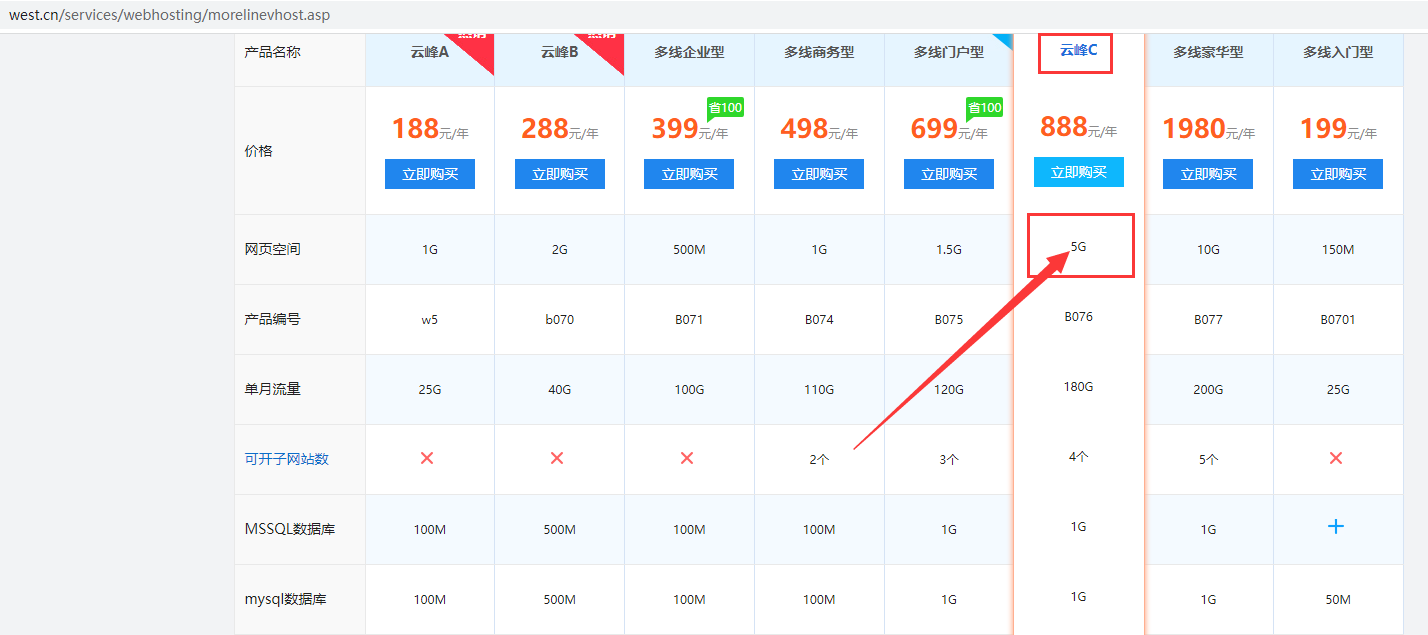Click 立即购买 for the 888元 云峰C plan

point(1078,172)
